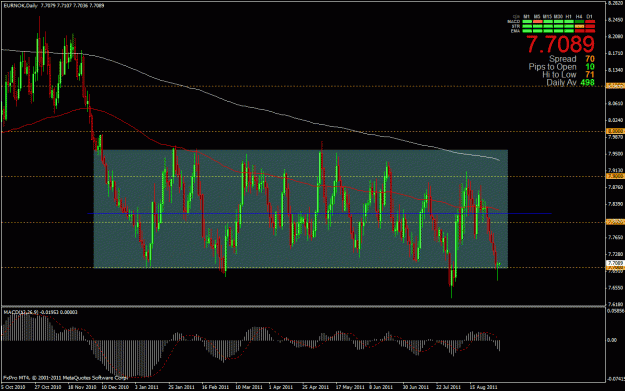Click the H1 column header
The image size is (625, 391).
coord(569,17)
